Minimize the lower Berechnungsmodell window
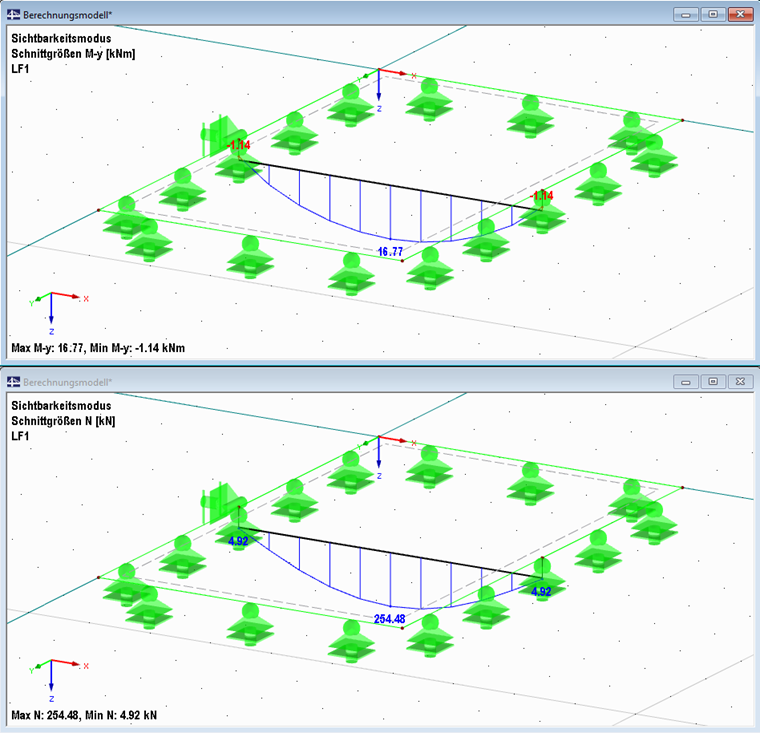This screenshot has width=760, height=733. coord(685,382)
